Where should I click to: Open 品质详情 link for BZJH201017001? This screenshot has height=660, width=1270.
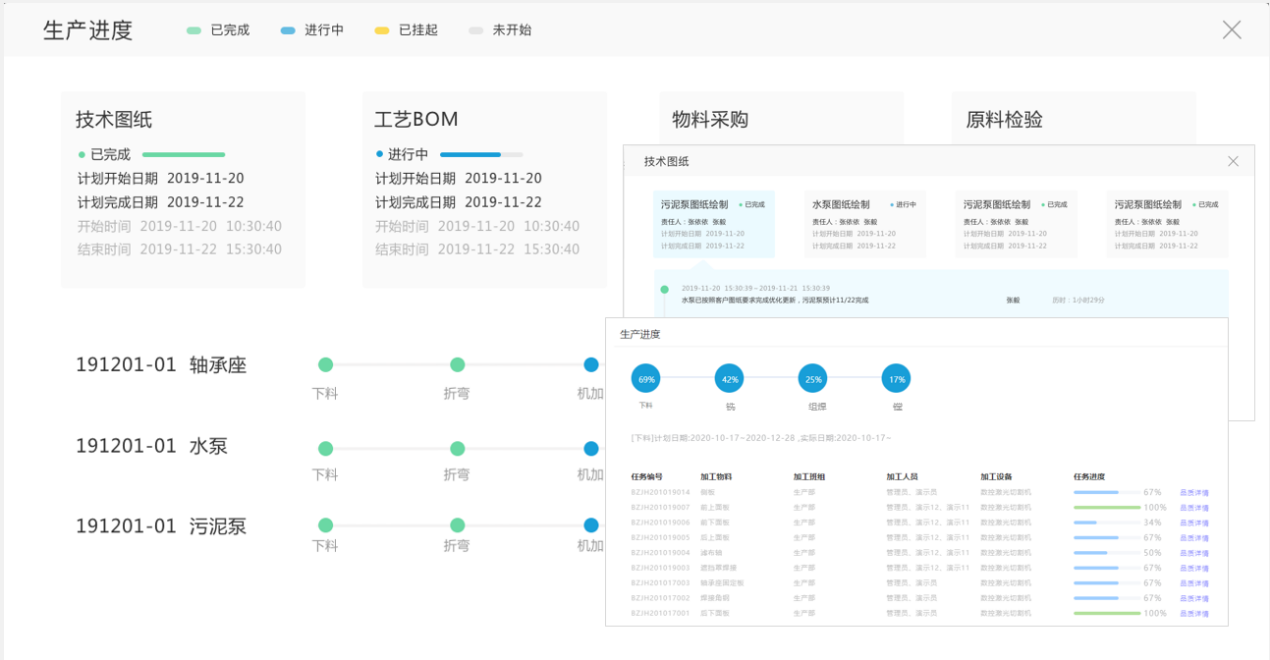[x=1194, y=613]
